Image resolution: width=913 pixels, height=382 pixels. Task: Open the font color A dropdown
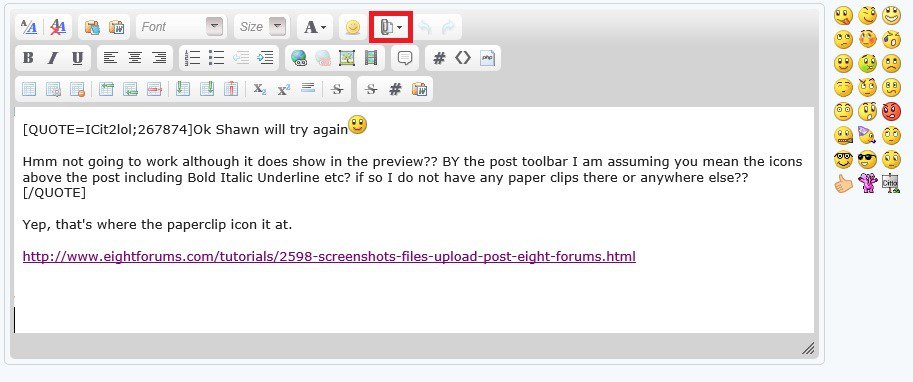tap(315, 27)
